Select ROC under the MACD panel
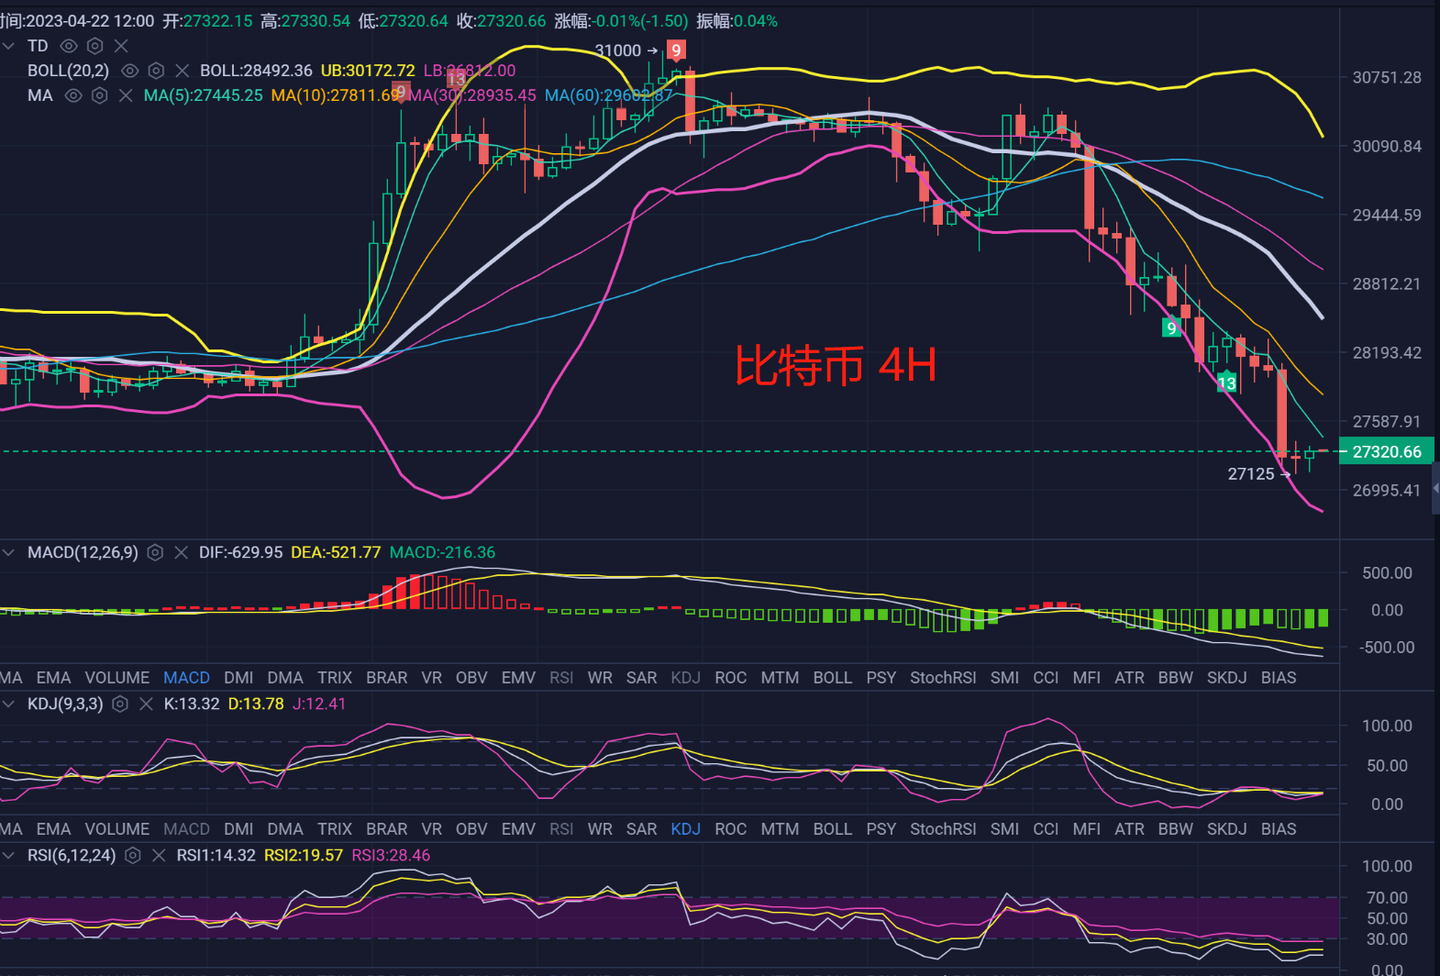This screenshot has height=976, width=1440. tap(731, 677)
